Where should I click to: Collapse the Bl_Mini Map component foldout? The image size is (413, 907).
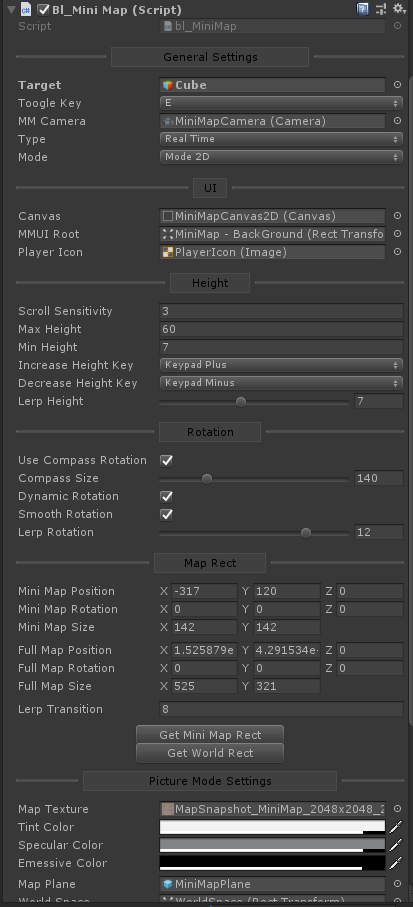tap(12, 10)
